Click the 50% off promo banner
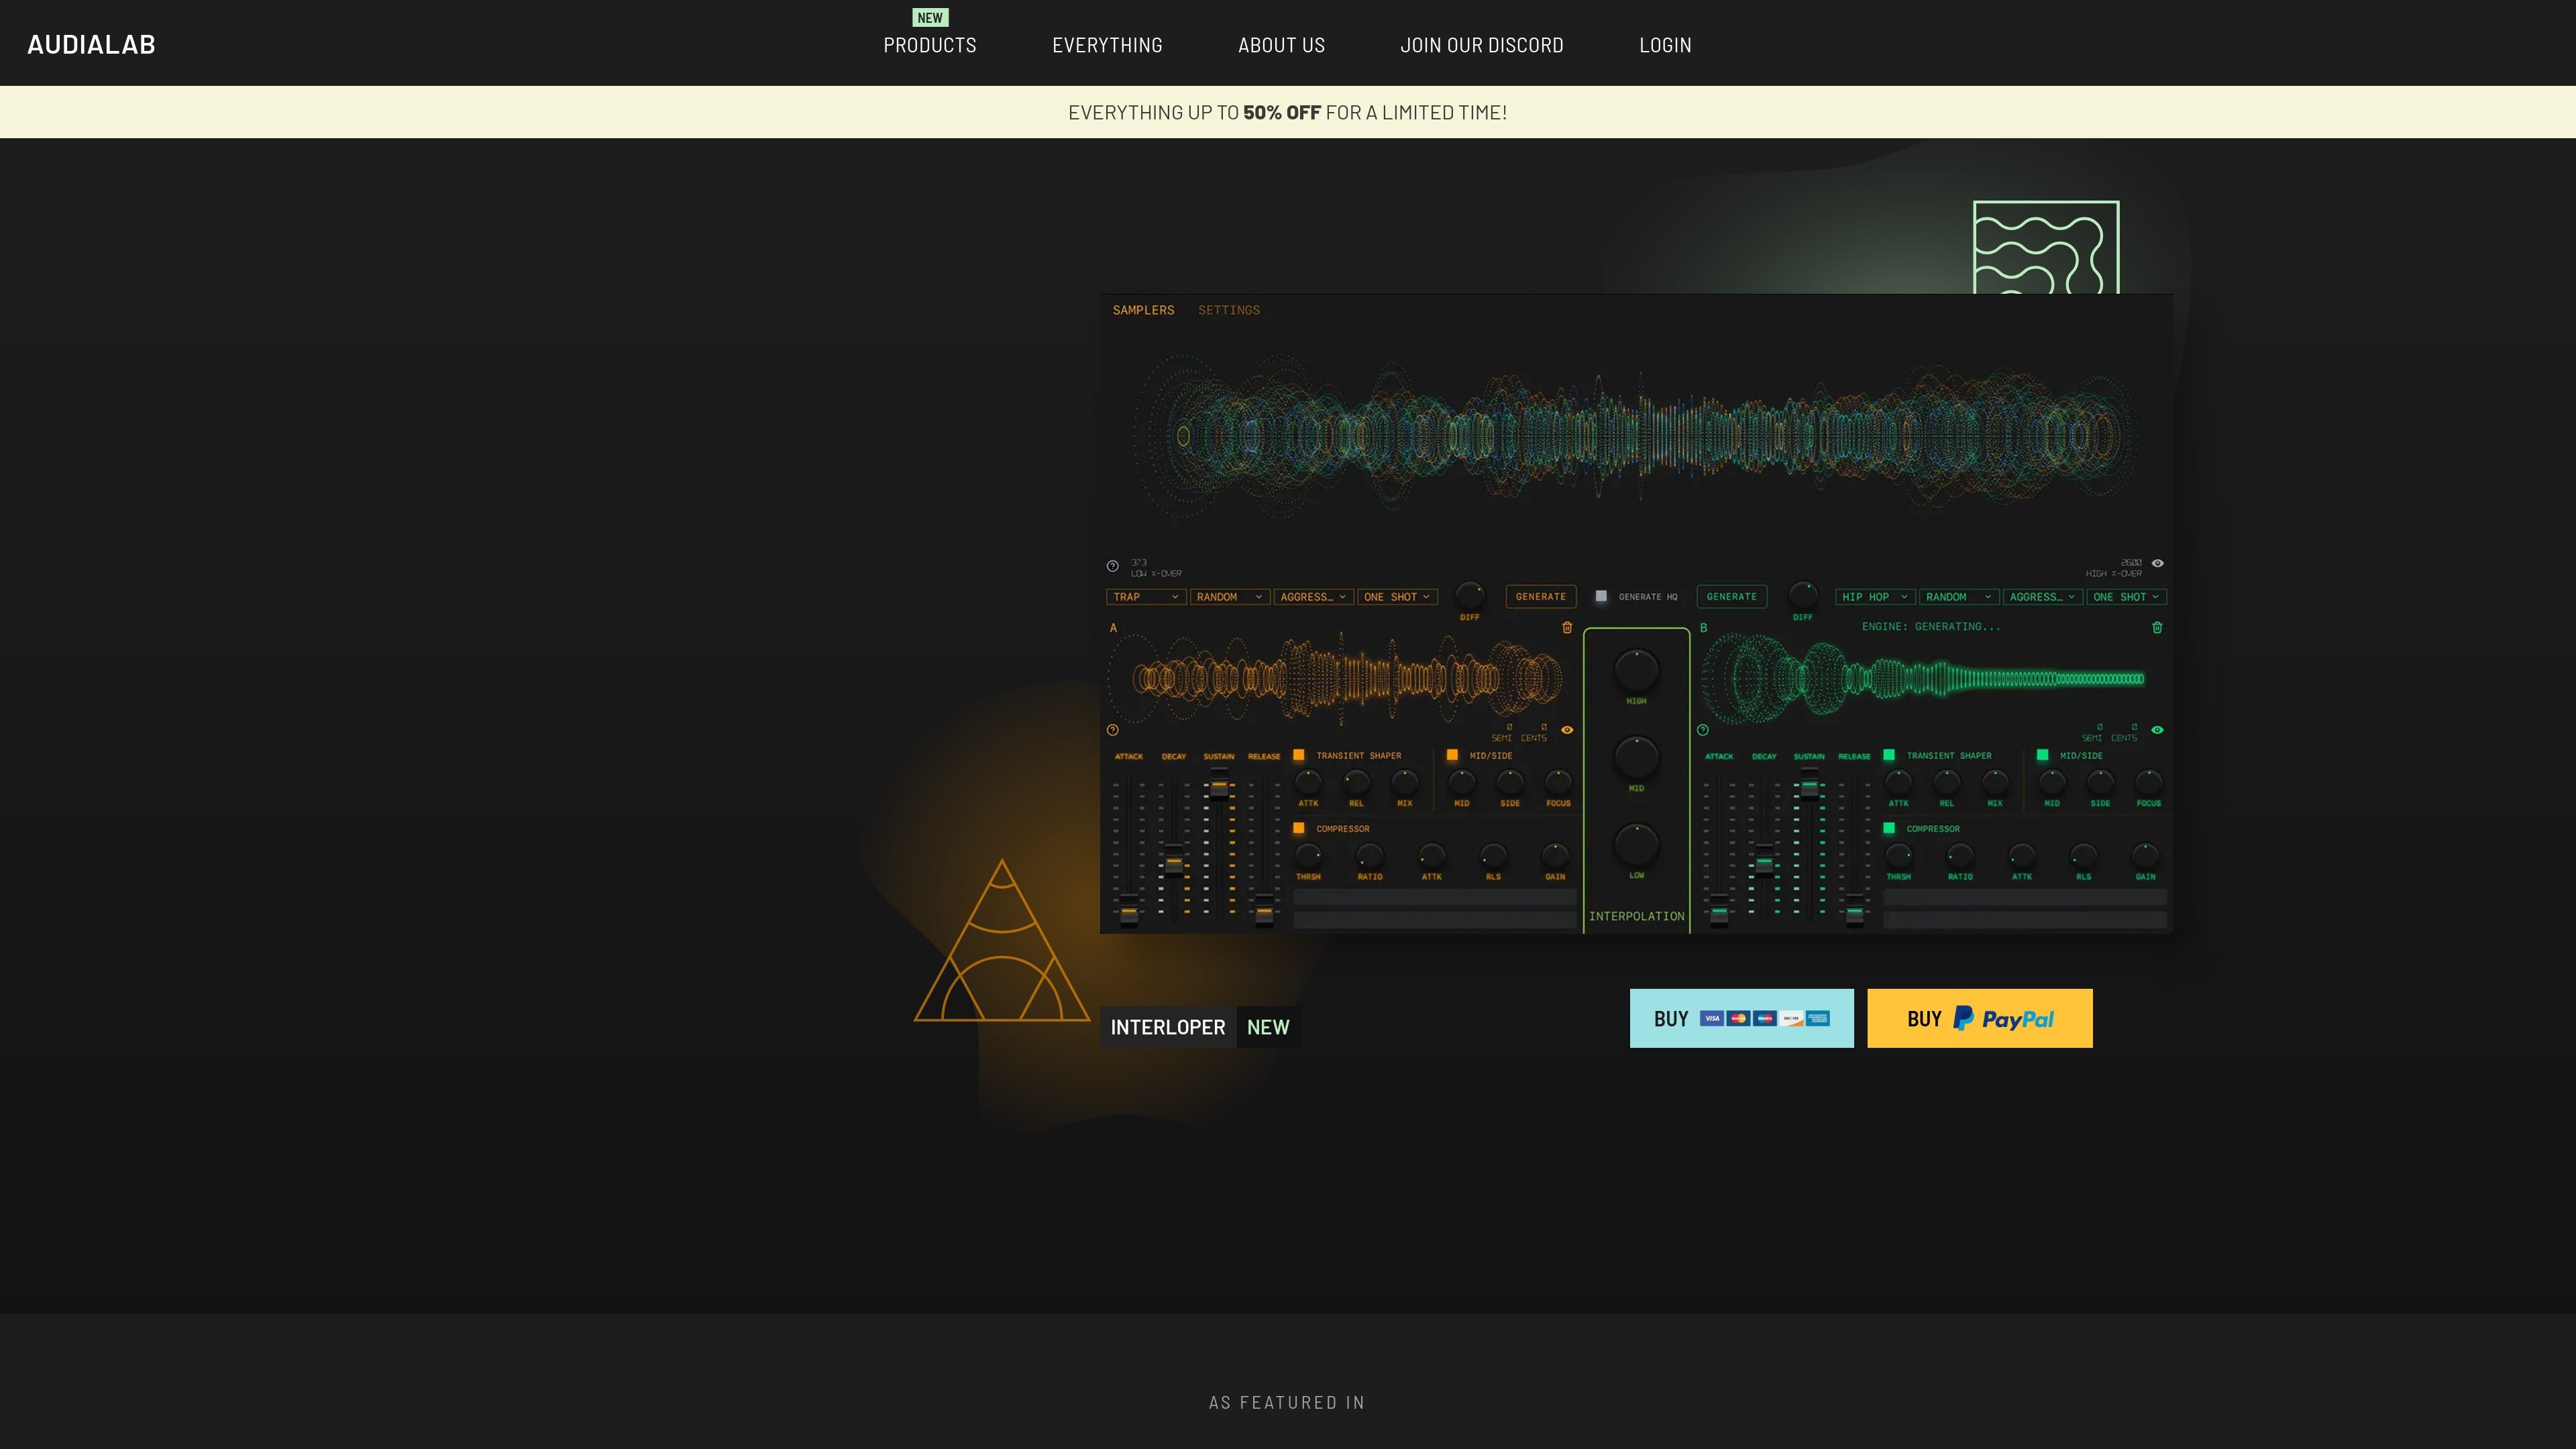2576x1449 pixels. point(1288,112)
